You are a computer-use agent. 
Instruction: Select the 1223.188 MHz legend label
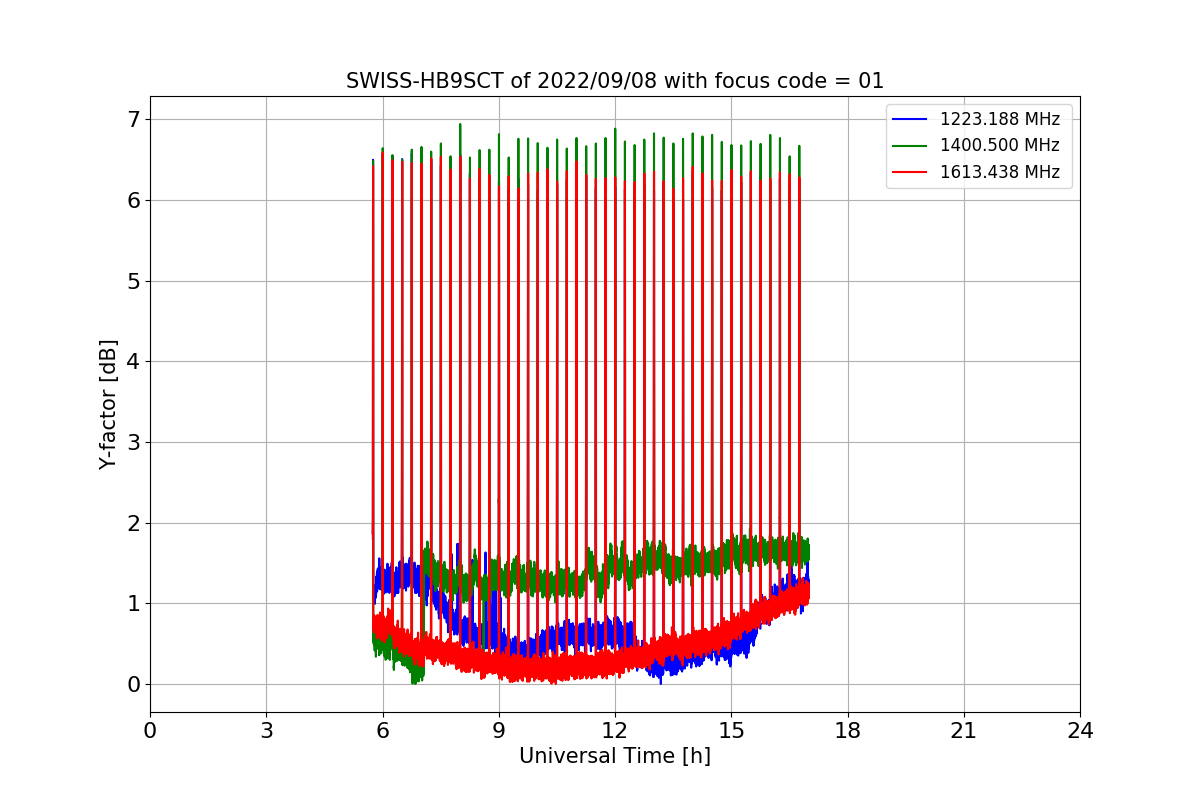point(1000,120)
